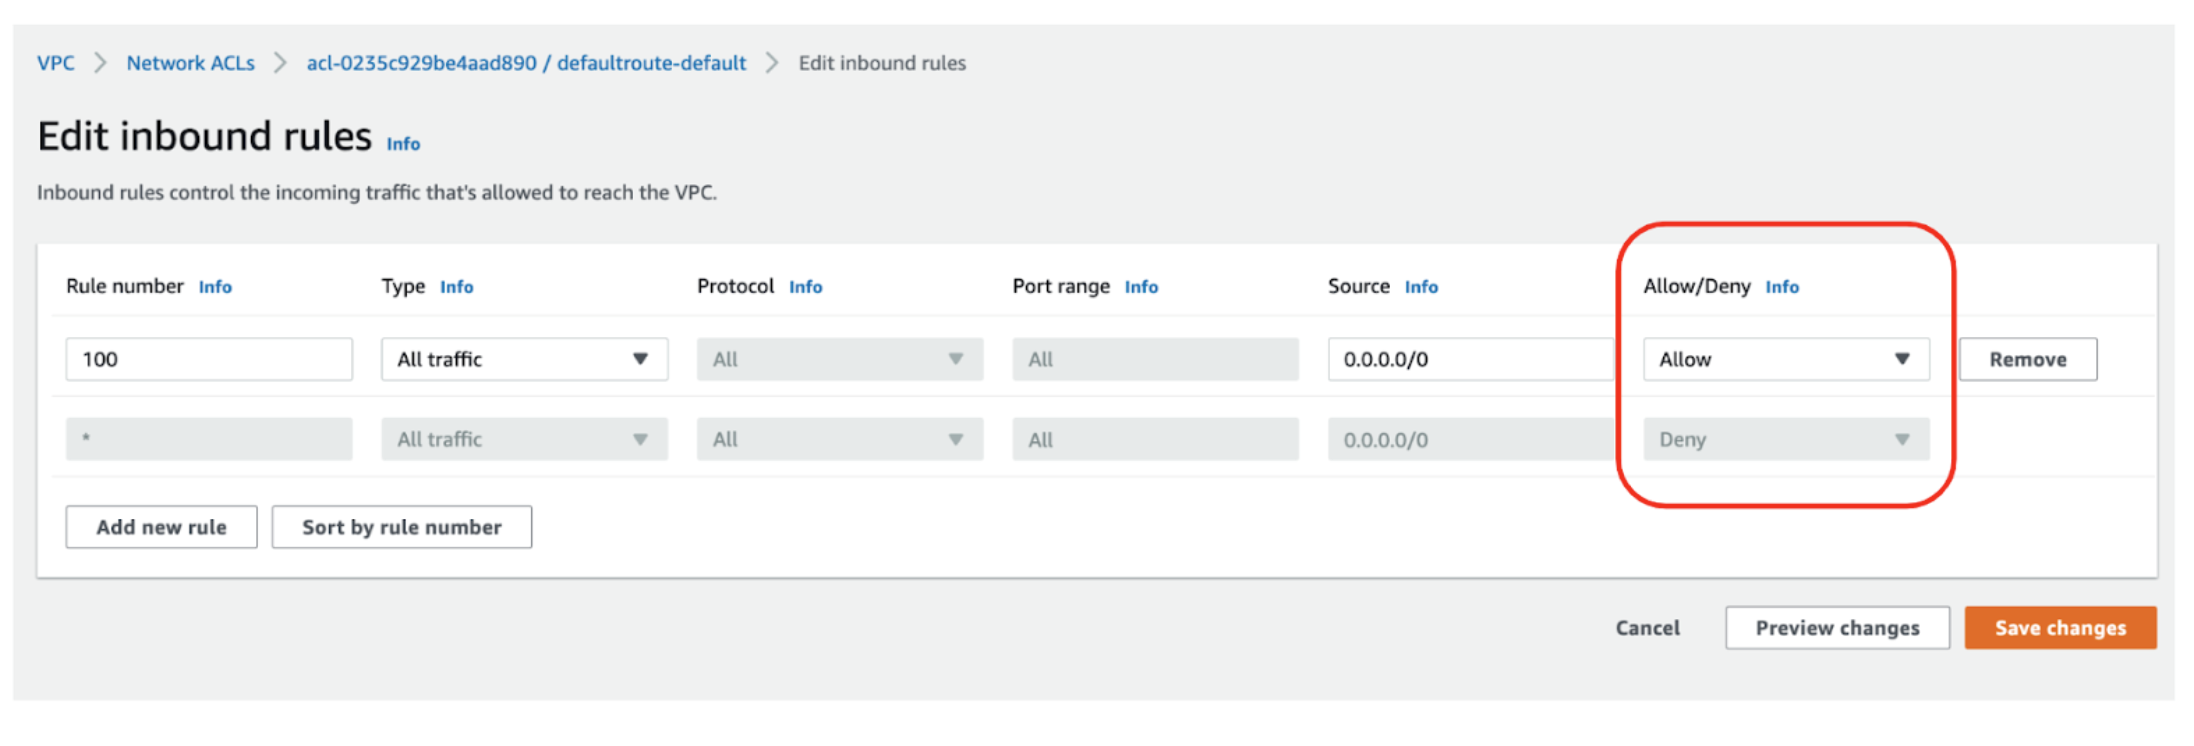Open acl-0235c929be4aad890 / defaultroute-default breadcrumb
This screenshot has width=2194, height=746.
click(x=526, y=62)
